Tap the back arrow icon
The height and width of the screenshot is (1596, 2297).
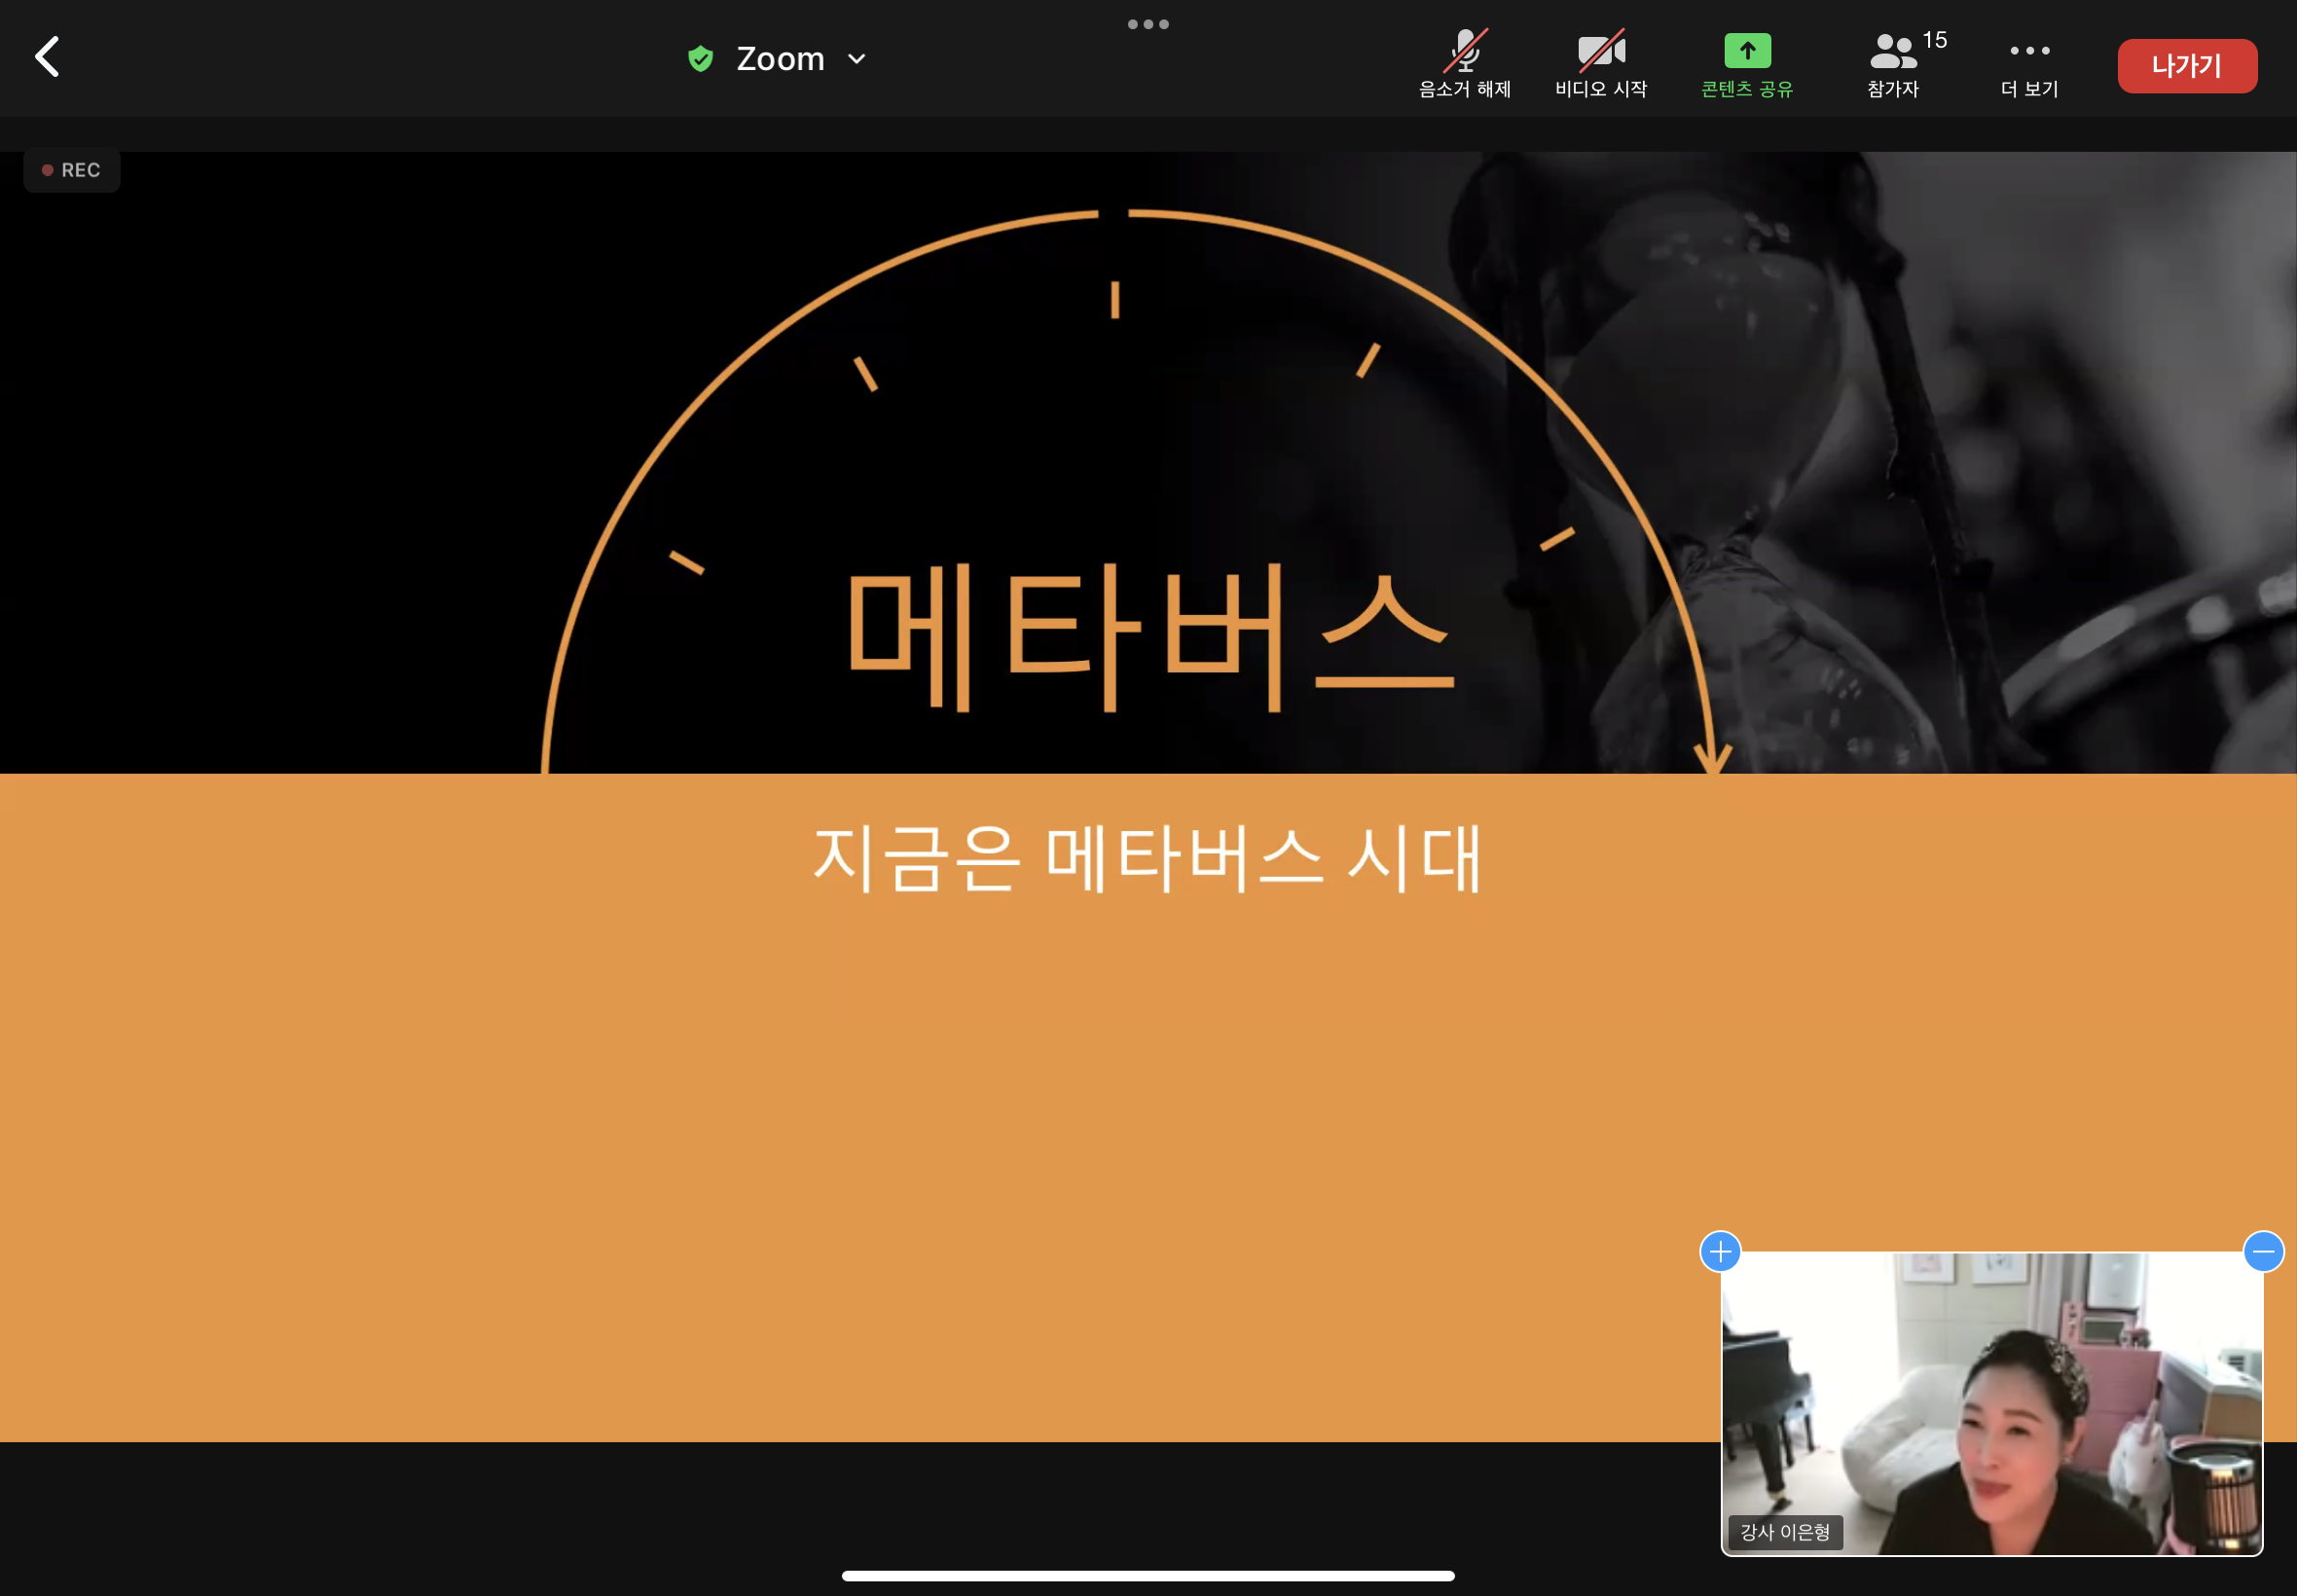[x=47, y=57]
